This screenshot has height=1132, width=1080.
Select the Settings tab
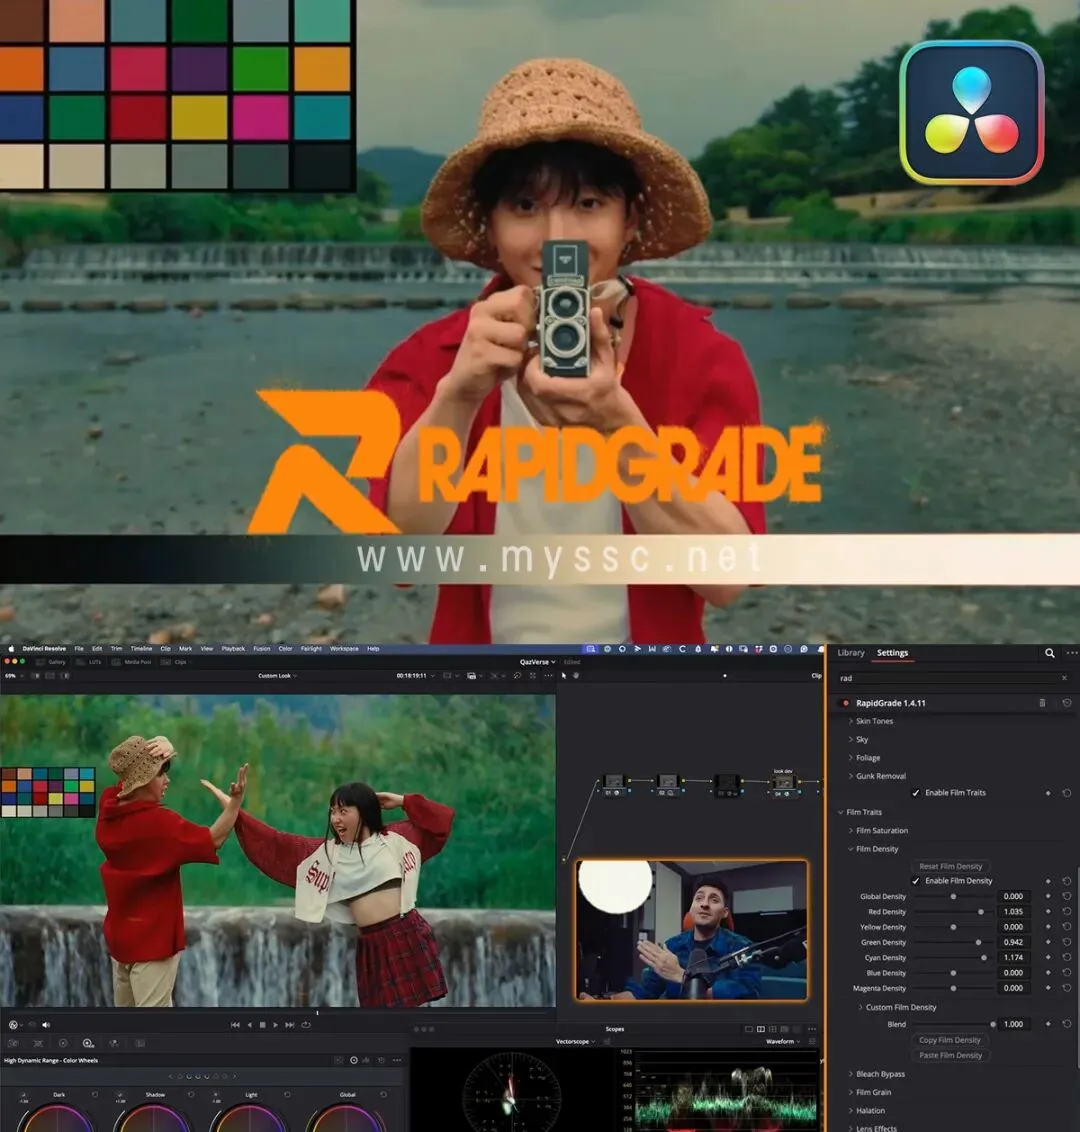coord(892,653)
